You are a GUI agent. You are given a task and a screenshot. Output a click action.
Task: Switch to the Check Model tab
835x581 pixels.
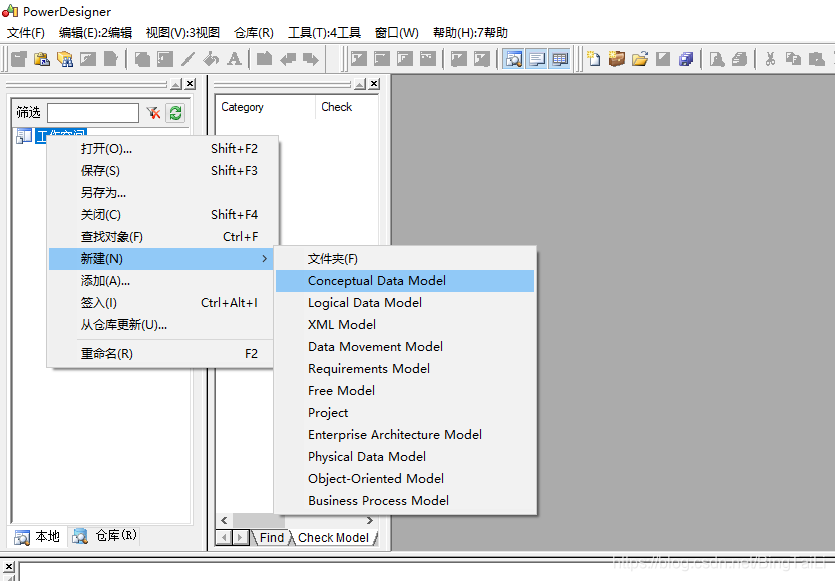pyautogui.click(x=333, y=538)
